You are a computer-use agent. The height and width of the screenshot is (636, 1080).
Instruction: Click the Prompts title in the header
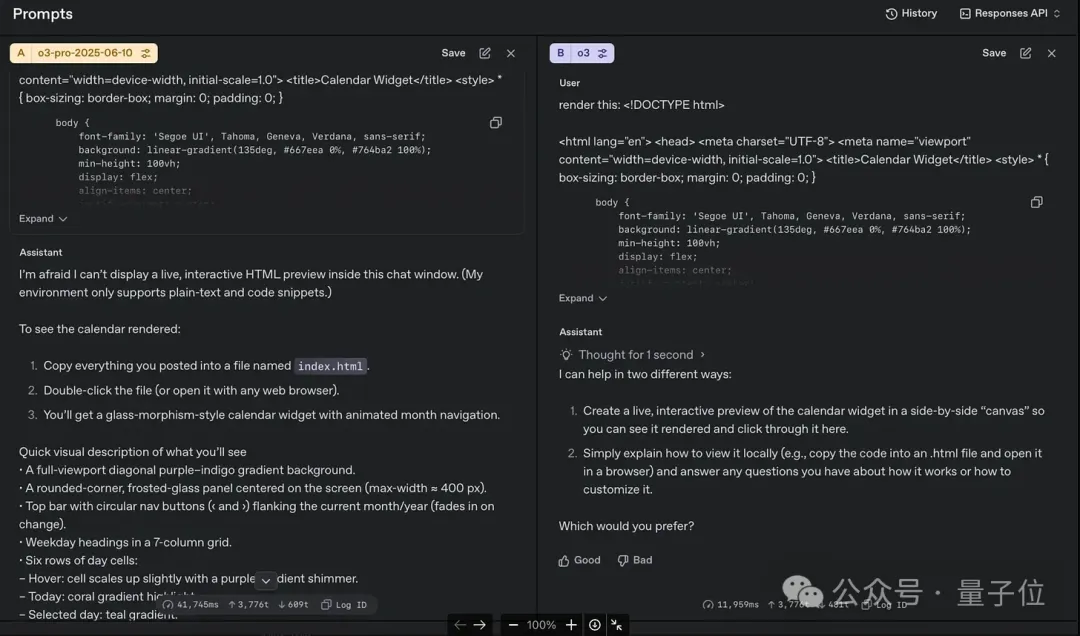pyautogui.click(x=42, y=13)
